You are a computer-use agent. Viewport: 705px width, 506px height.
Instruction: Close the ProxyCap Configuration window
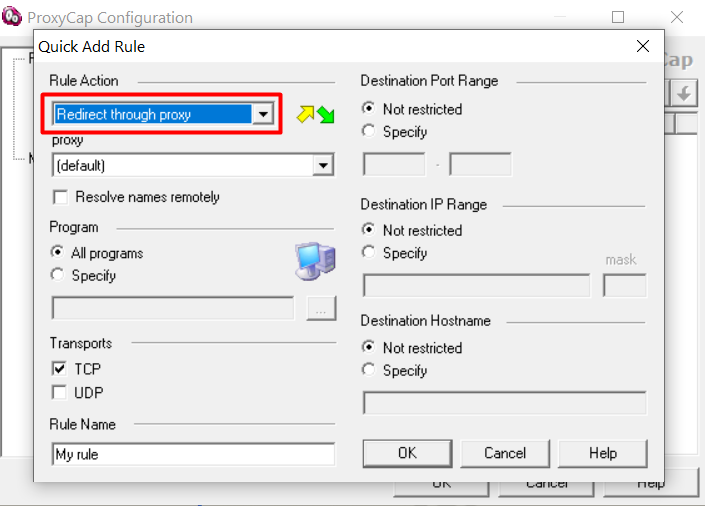[677, 17]
